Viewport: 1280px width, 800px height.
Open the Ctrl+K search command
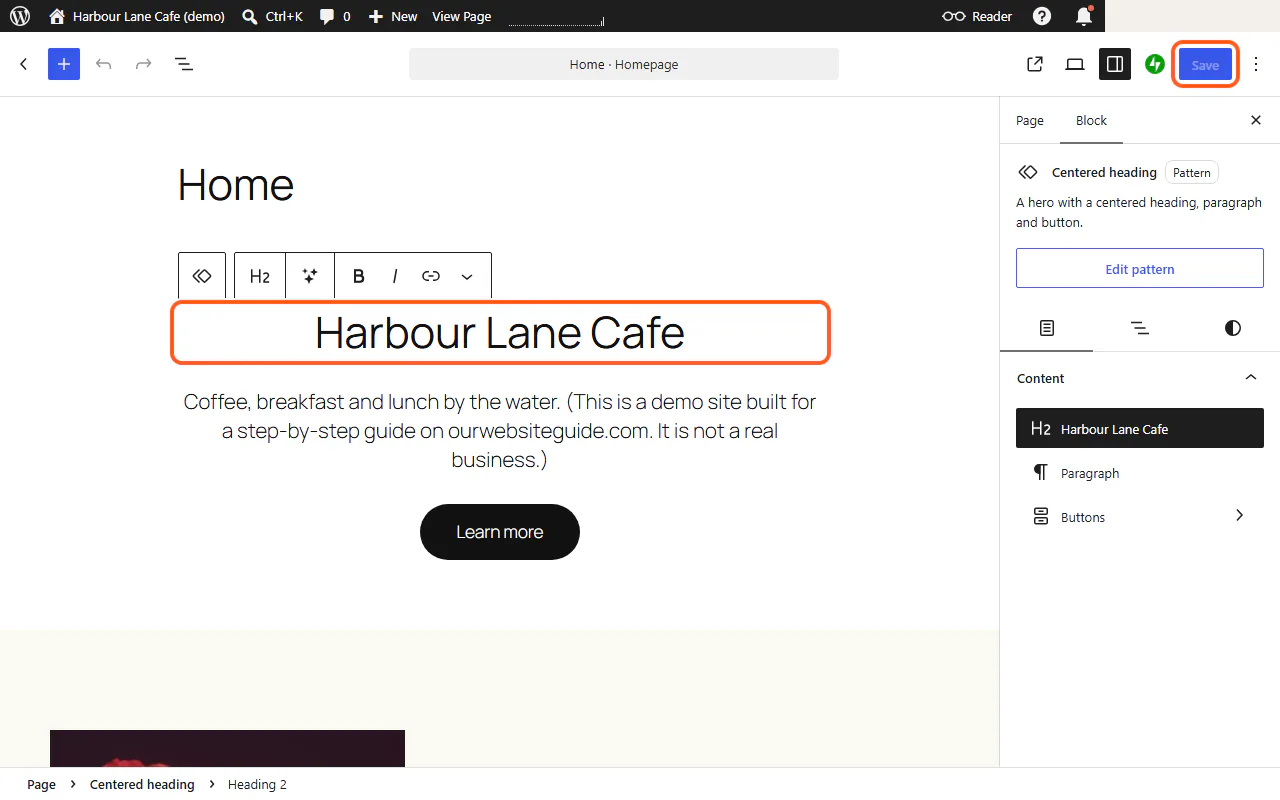point(273,16)
